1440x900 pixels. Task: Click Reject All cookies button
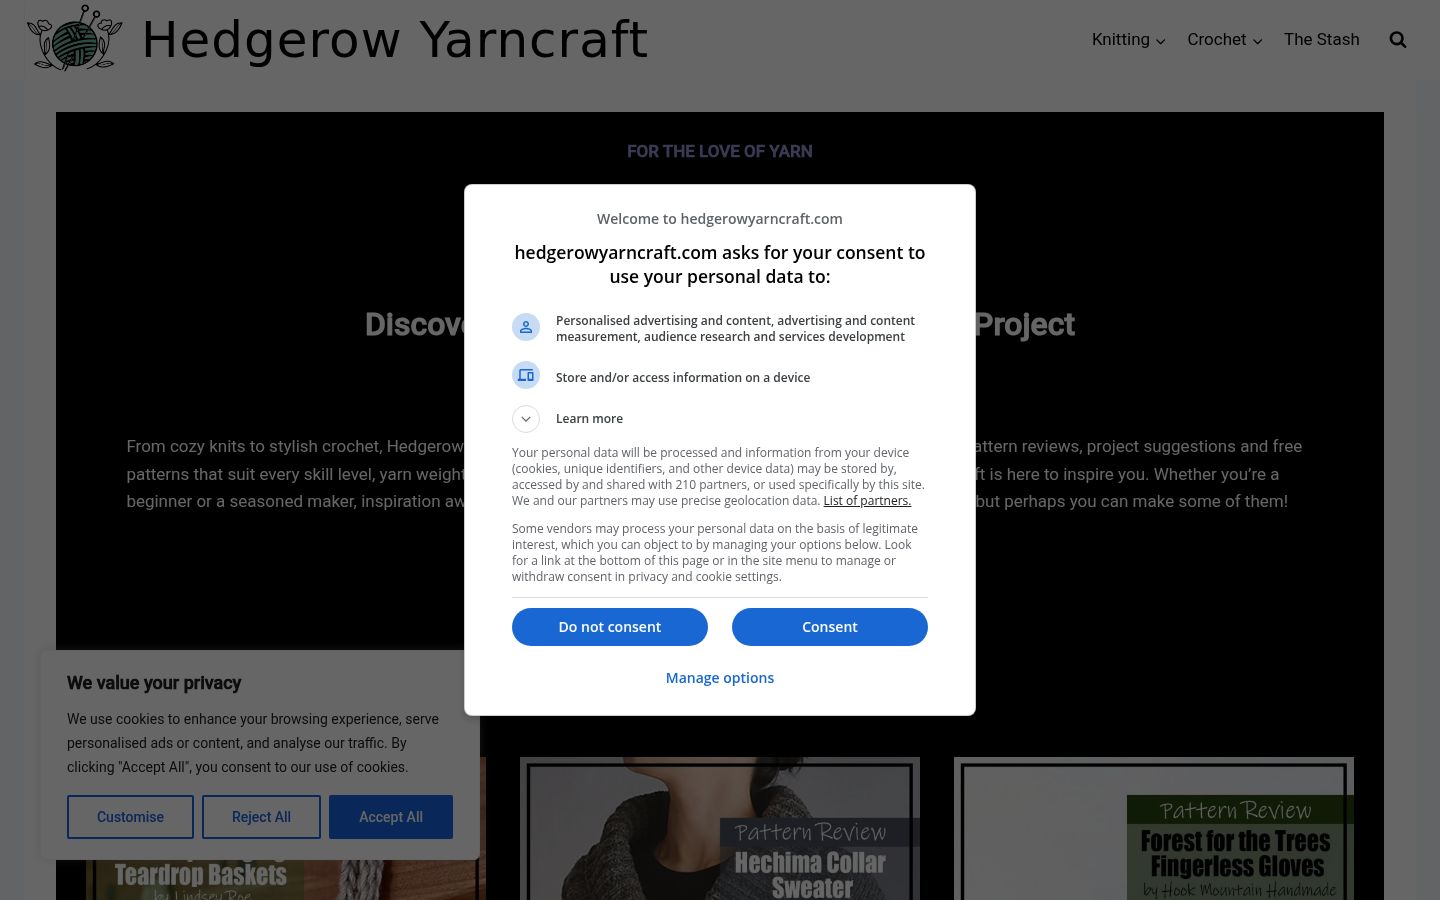[261, 817]
